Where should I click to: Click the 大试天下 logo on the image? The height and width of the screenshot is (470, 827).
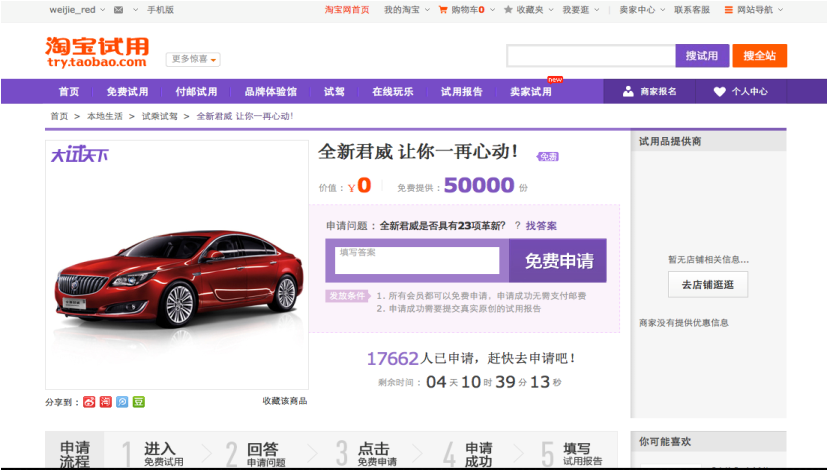click(x=79, y=155)
